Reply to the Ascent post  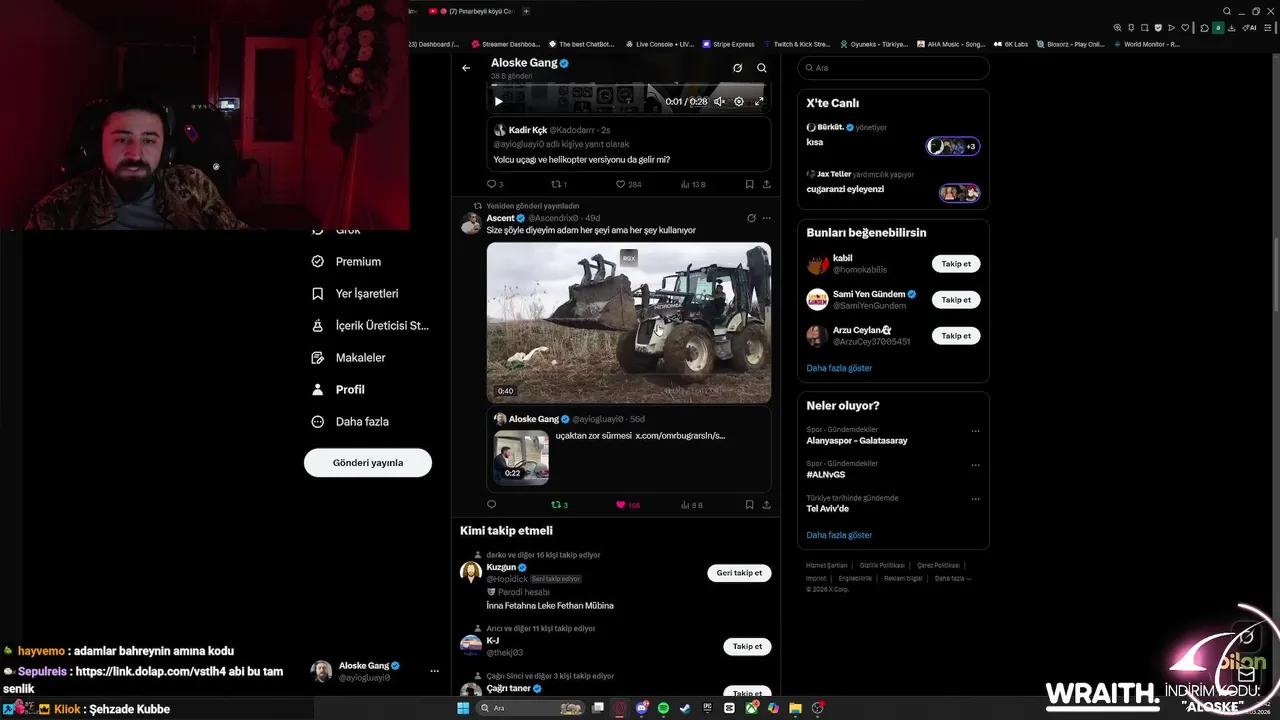pos(491,505)
